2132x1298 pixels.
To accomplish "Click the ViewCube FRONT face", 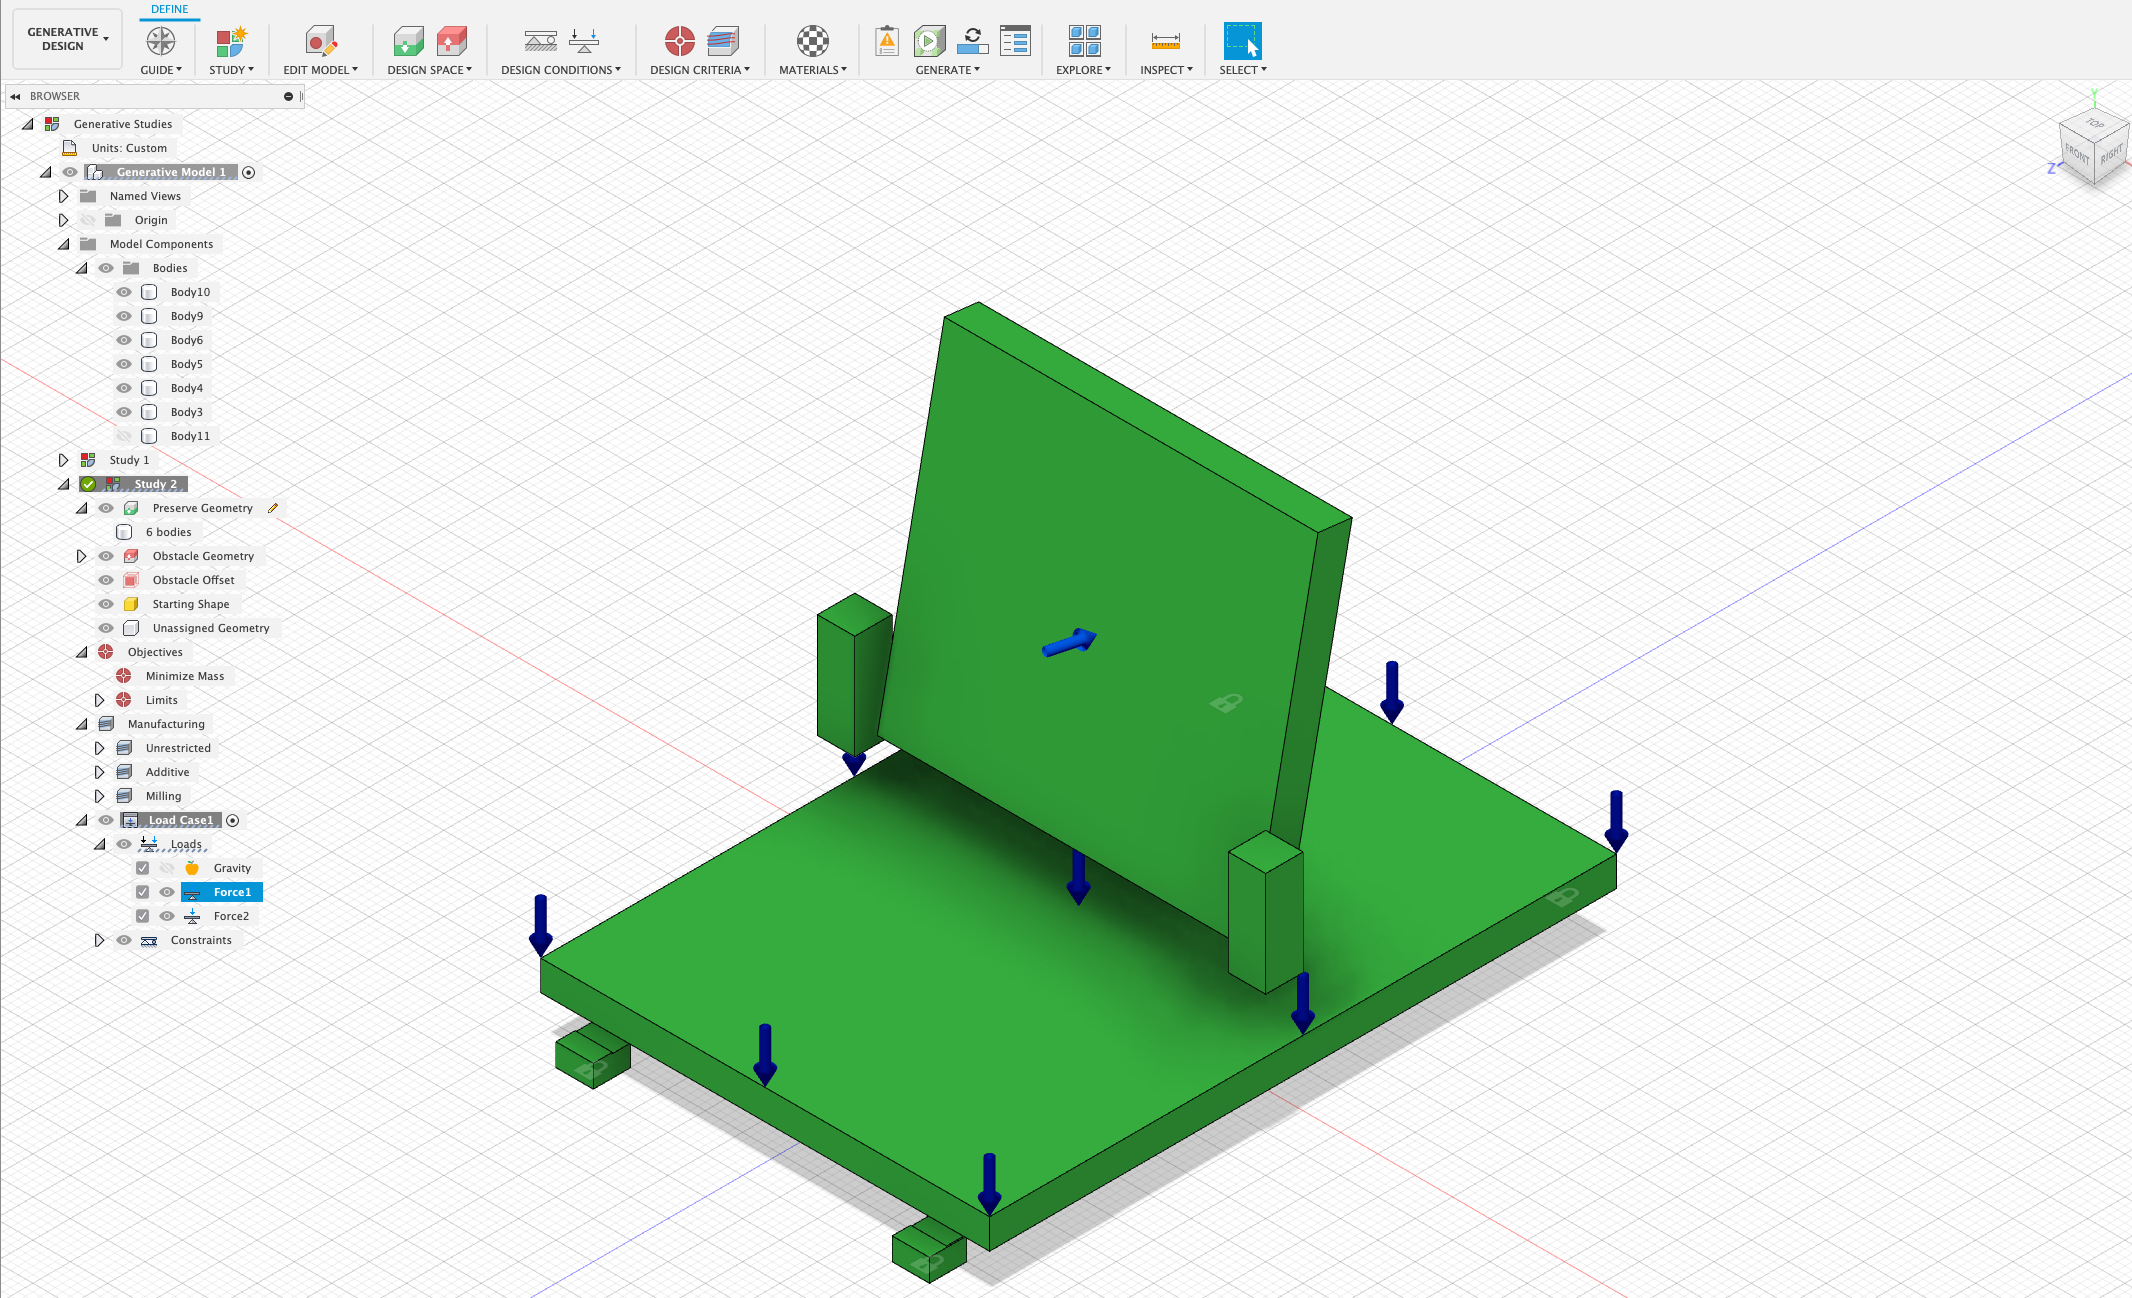I will pos(2077,154).
